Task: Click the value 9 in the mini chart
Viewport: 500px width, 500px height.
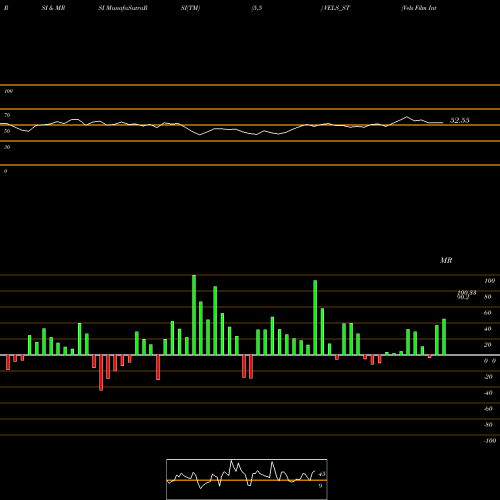Action: point(320,486)
